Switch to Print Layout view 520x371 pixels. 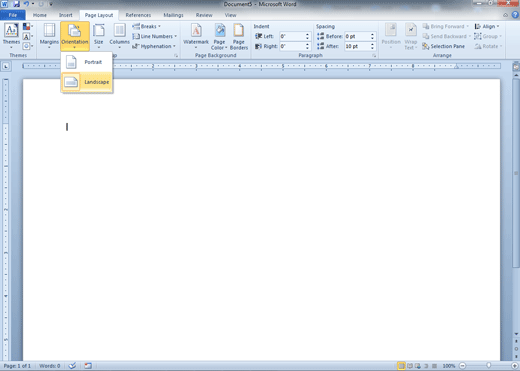pos(401,366)
